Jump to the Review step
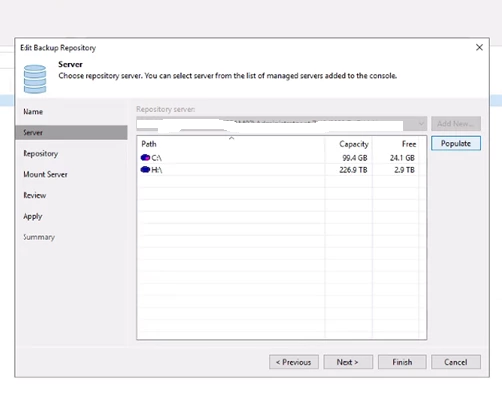The width and height of the screenshot is (502, 405). (35, 195)
